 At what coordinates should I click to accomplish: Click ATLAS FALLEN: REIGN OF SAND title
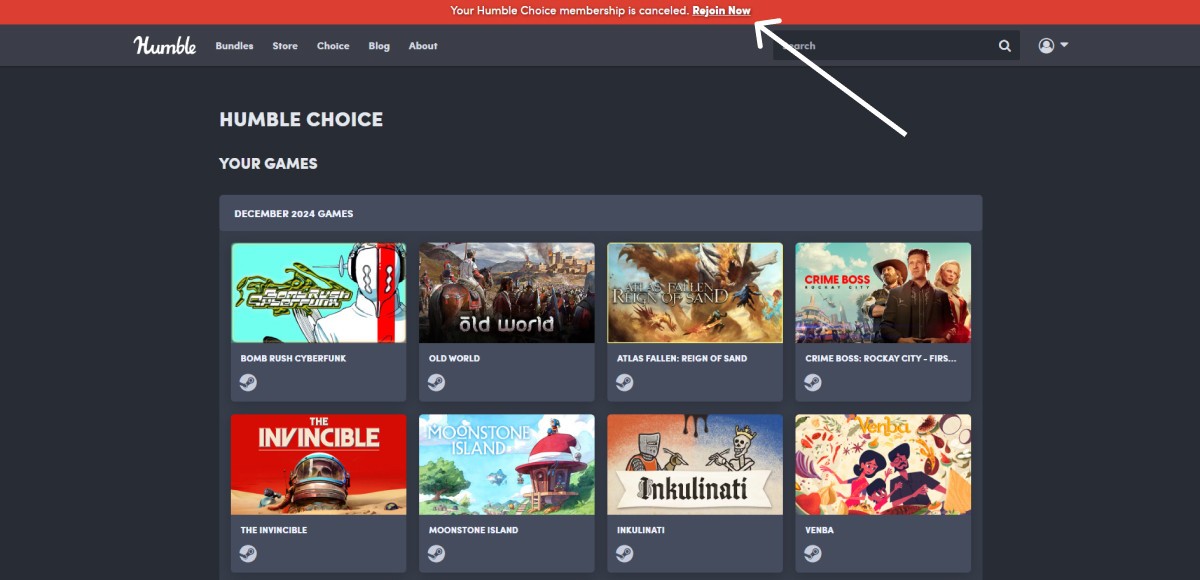[682, 358]
